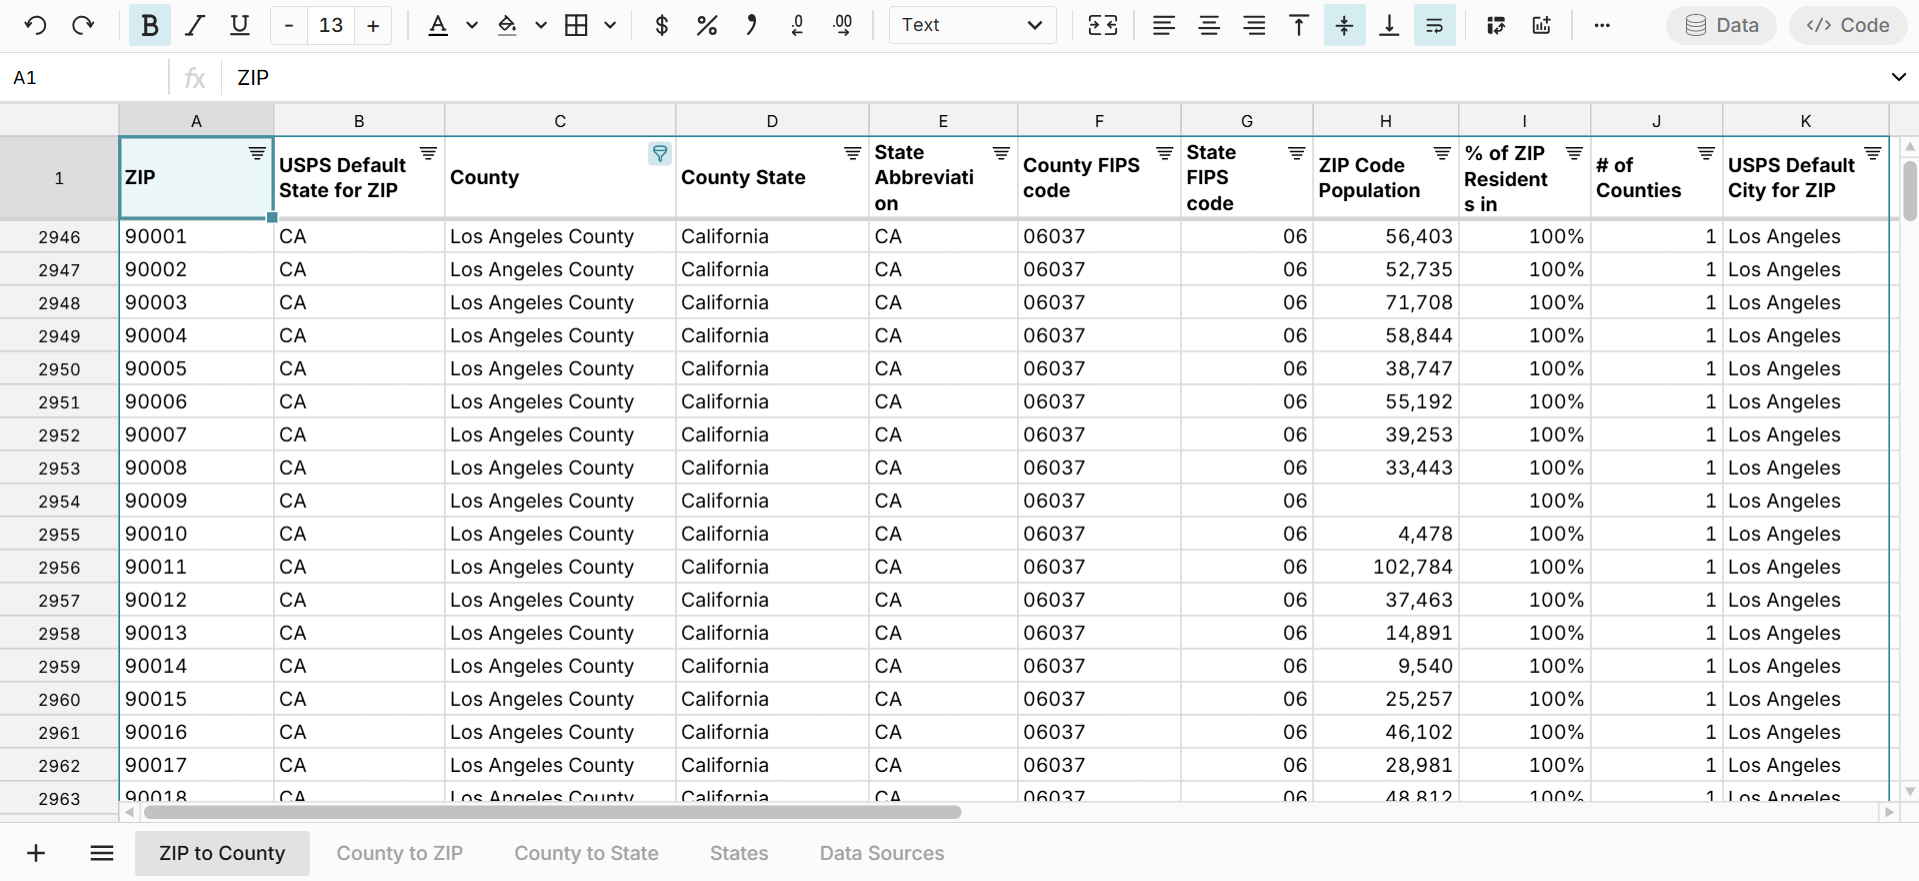Align text to the top
Image resolution: width=1919 pixels, height=881 pixels.
point(1298,25)
